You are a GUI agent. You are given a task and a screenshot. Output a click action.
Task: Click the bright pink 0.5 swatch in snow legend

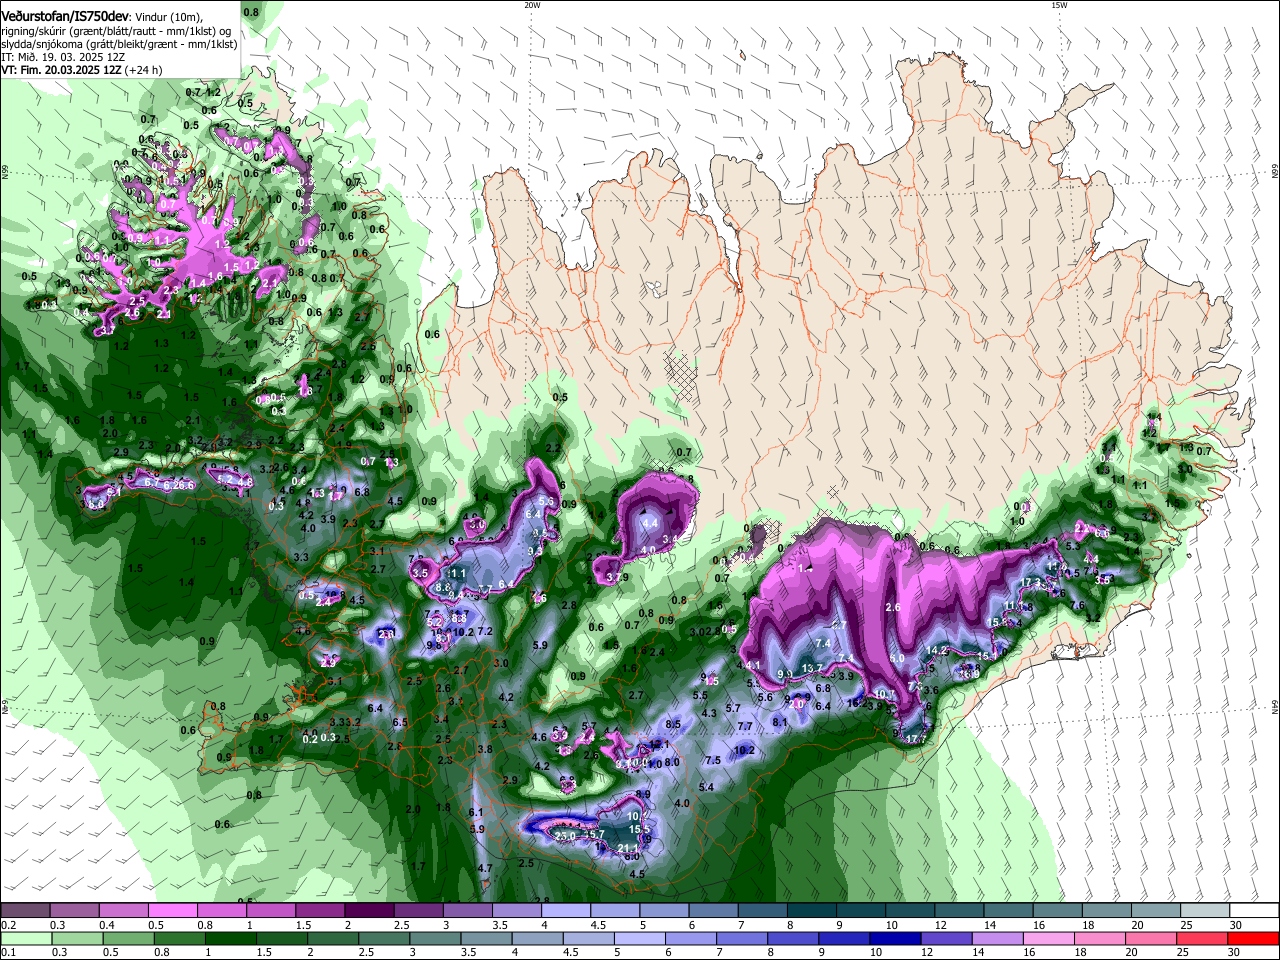(171, 910)
